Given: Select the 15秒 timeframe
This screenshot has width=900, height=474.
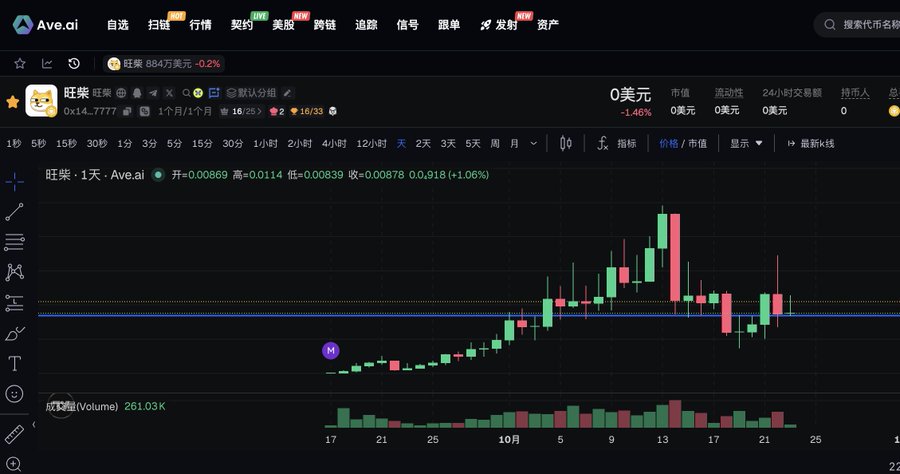Looking at the screenshot, I should click(x=66, y=143).
